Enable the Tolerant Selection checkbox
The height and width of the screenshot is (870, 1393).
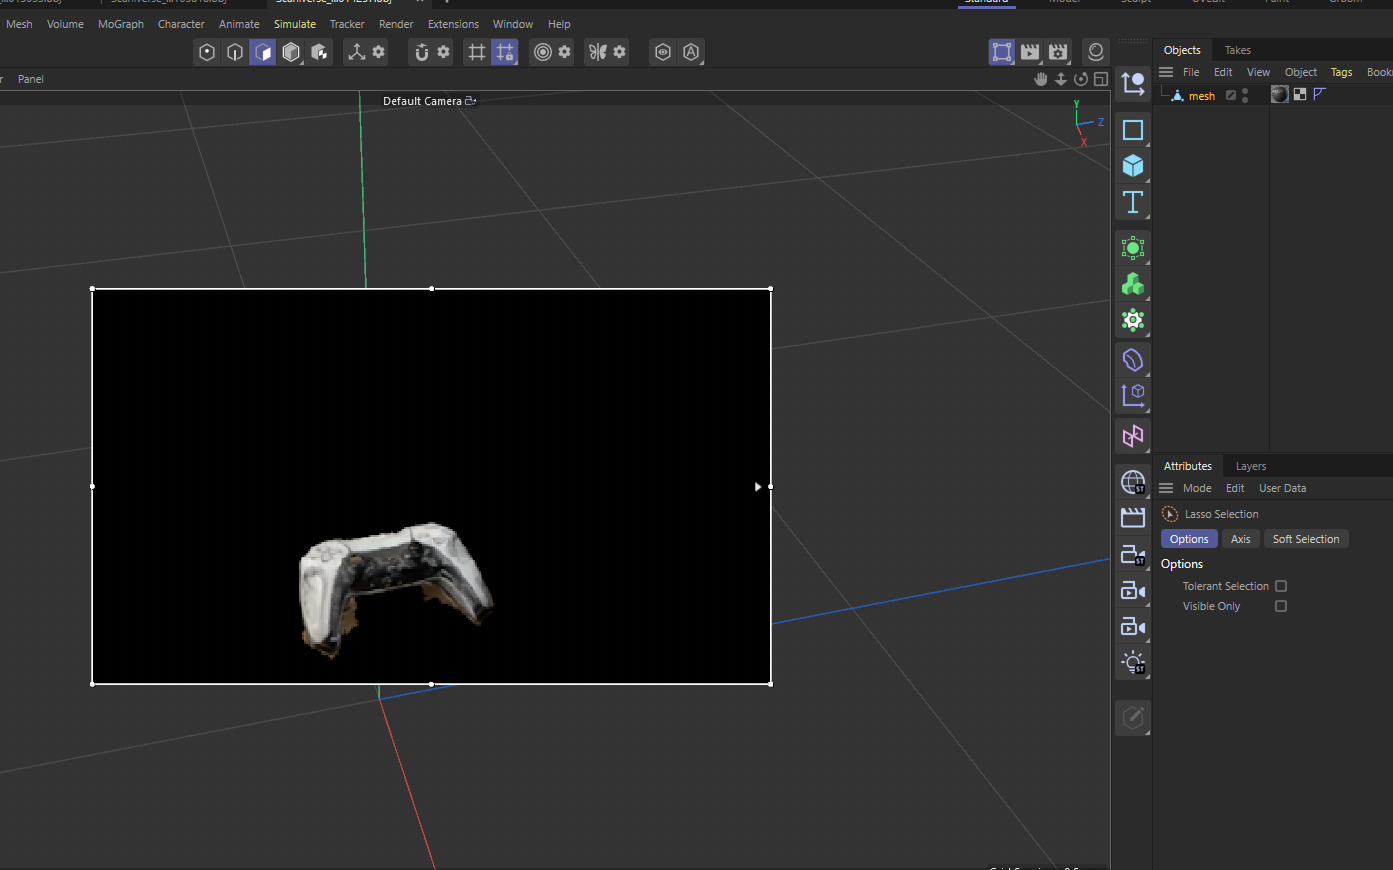tap(1281, 586)
